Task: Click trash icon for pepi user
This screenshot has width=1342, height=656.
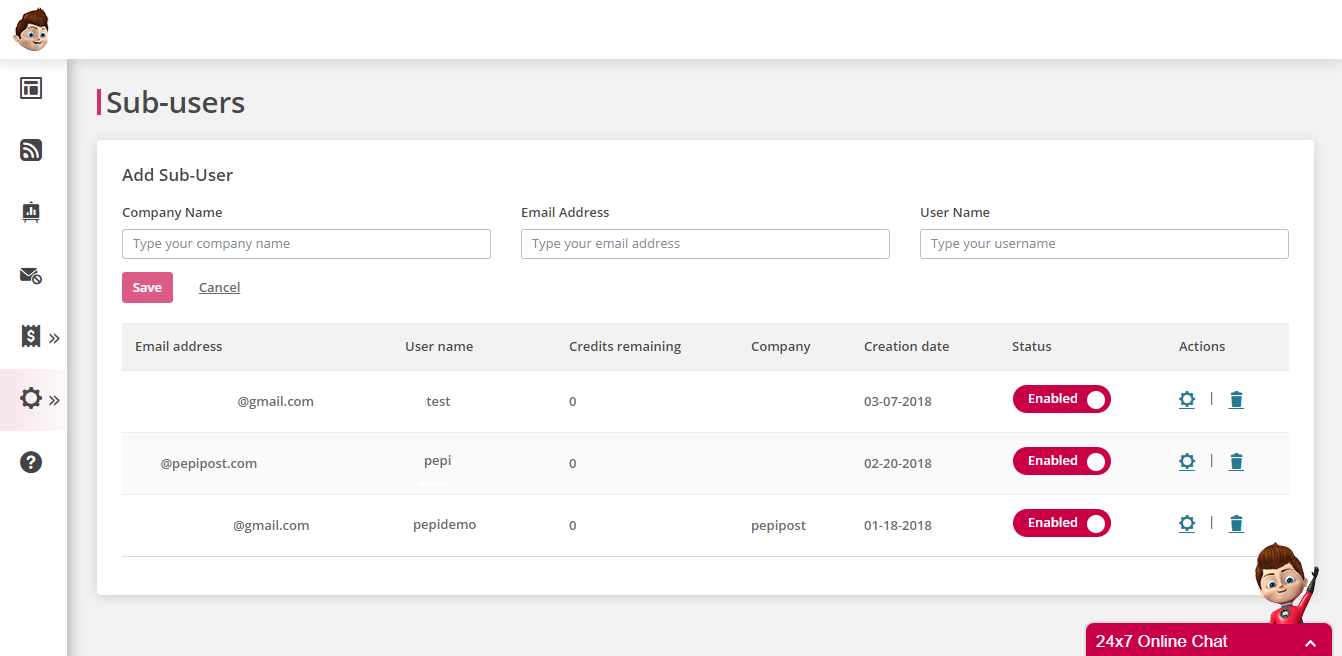Action: (x=1236, y=462)
